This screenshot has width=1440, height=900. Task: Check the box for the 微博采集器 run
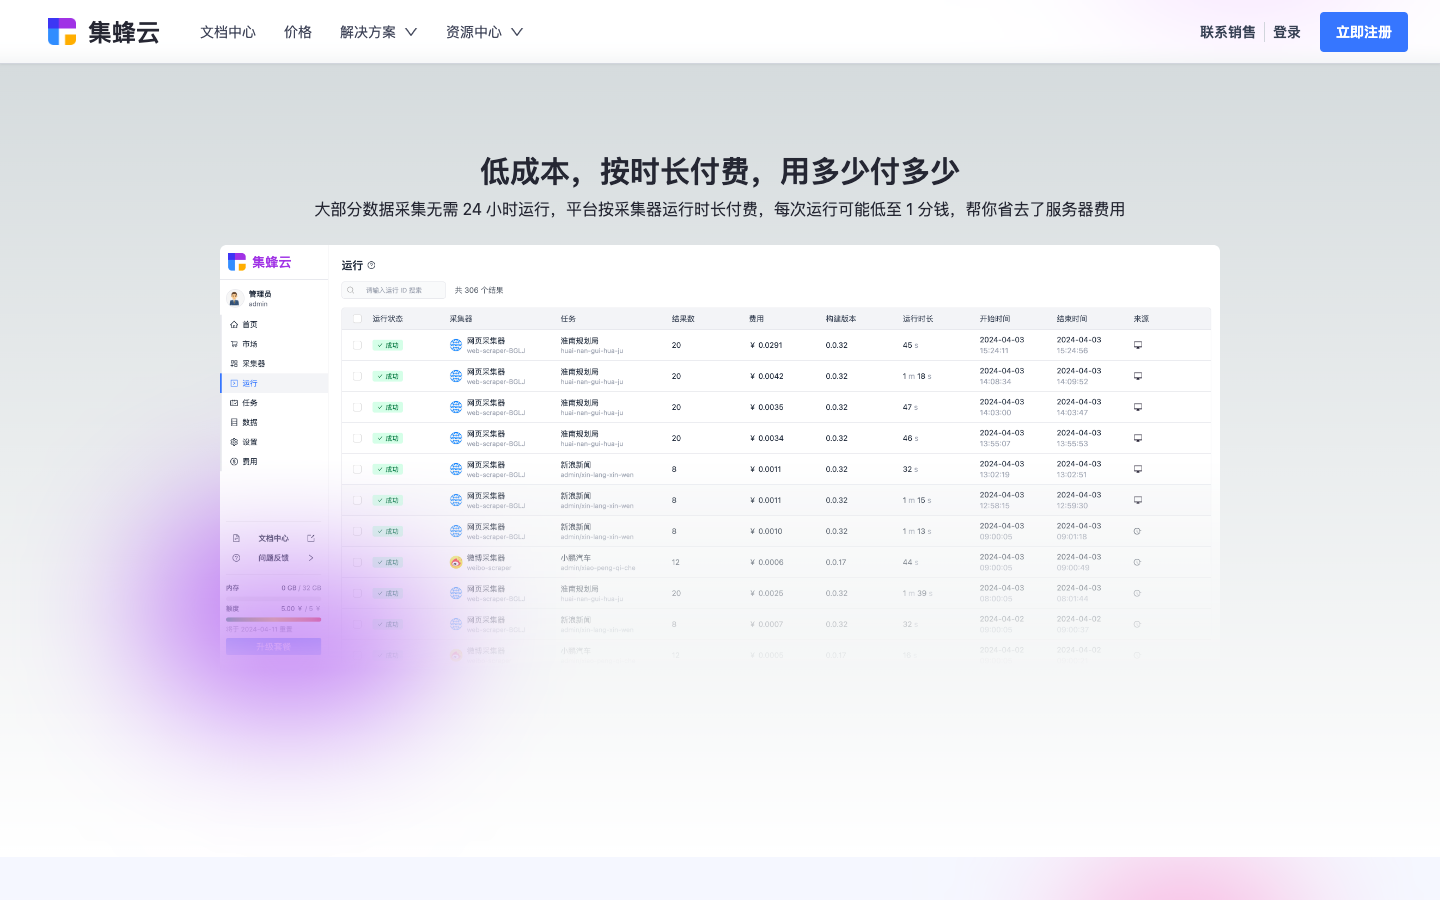pyautogui.click(x=357, y=562)
